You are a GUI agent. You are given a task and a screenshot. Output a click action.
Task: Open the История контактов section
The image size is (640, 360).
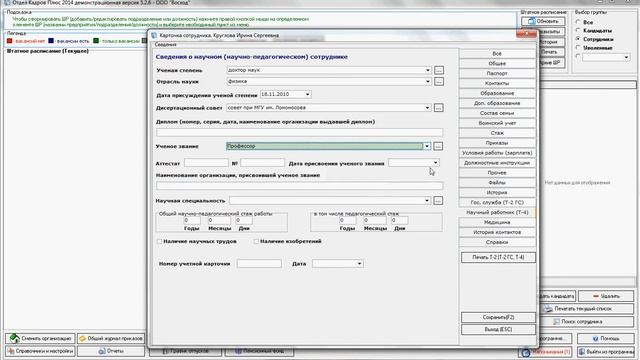tap(497, 232)
